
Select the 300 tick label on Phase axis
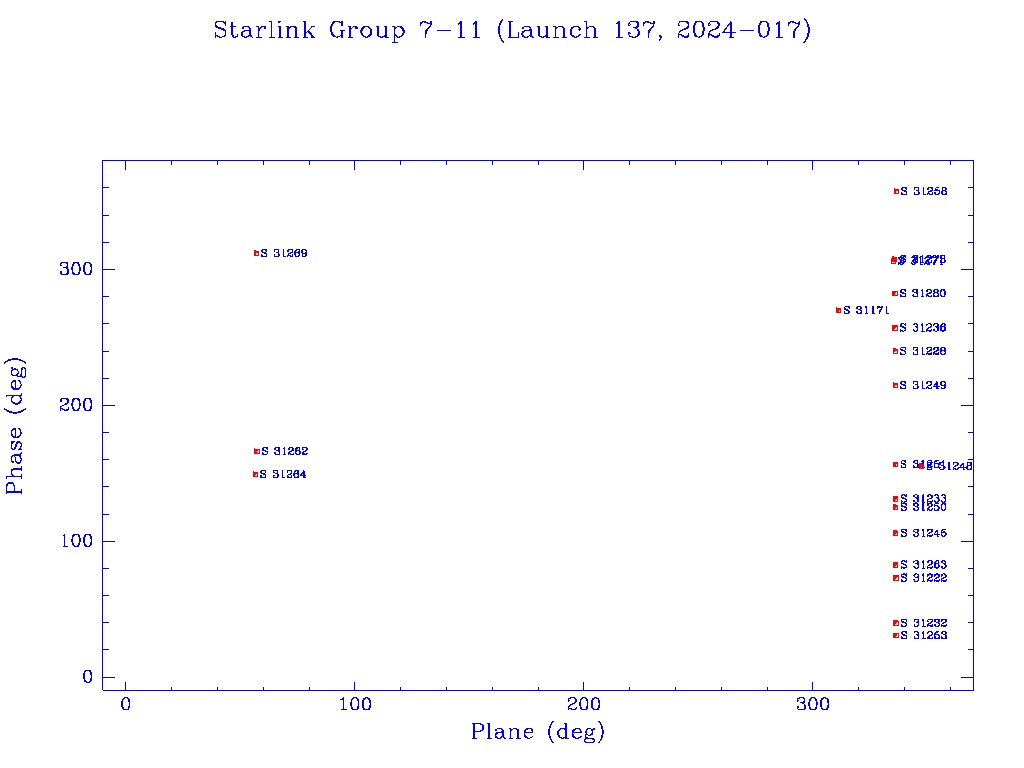[x=76, y=269]
